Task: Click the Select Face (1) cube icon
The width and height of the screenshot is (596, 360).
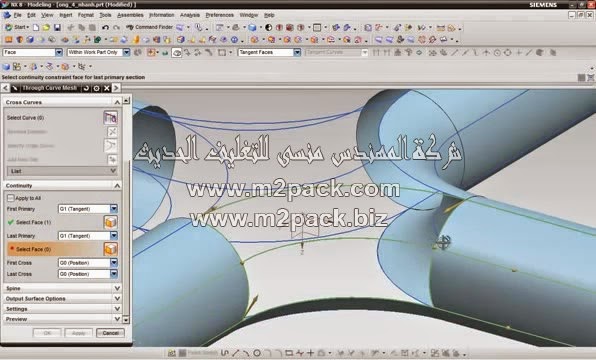Action: tap(111, 222)
